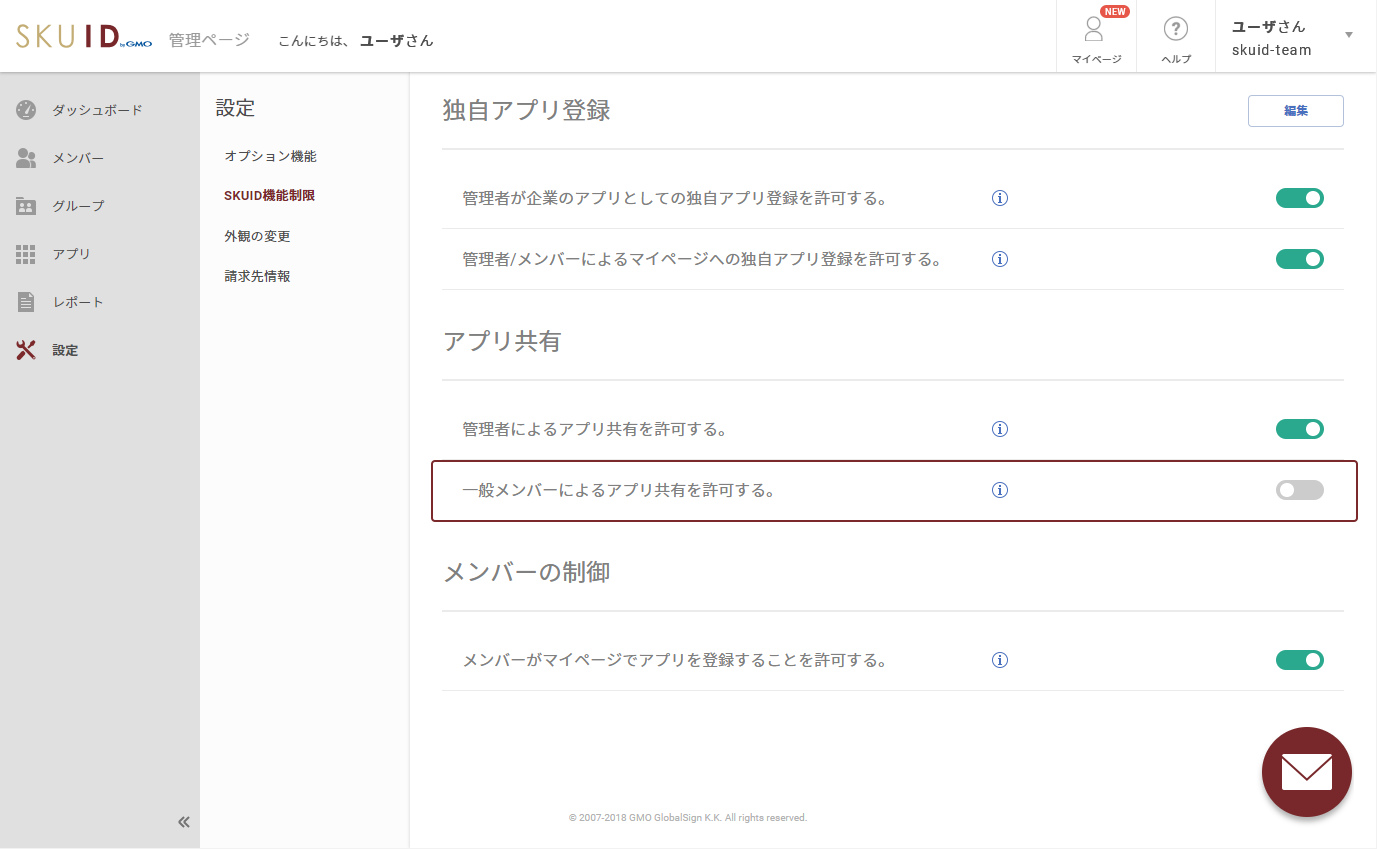Collapse the sidebar with the double-arrow control
This screenshot has width=1377, height=849.
[x=183, y=821]
